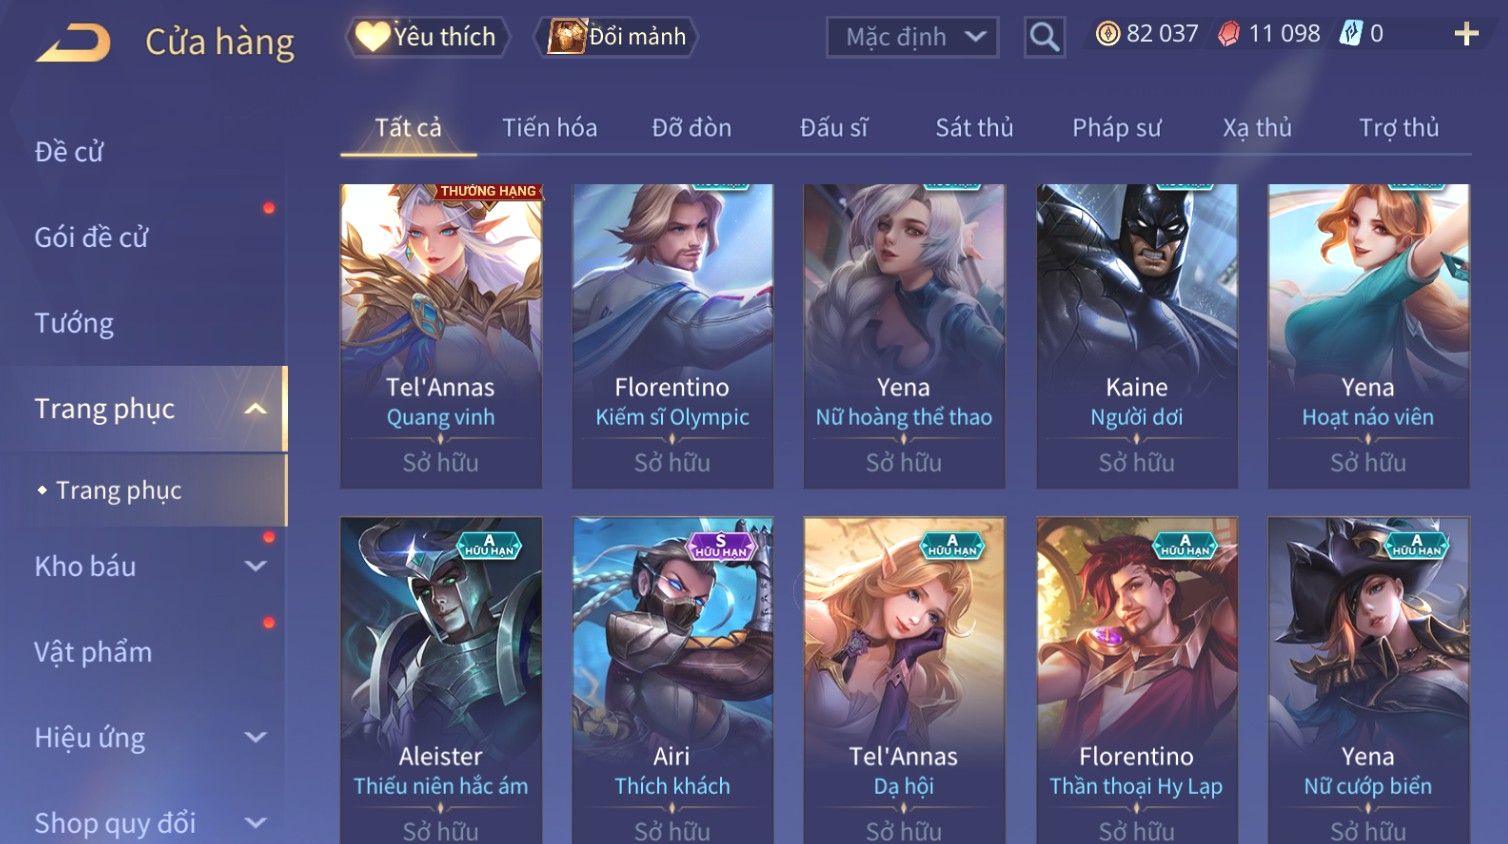This screenshot has width=1508, height=844.
Task: Go to Gói đề cử section
Action: 92,238
